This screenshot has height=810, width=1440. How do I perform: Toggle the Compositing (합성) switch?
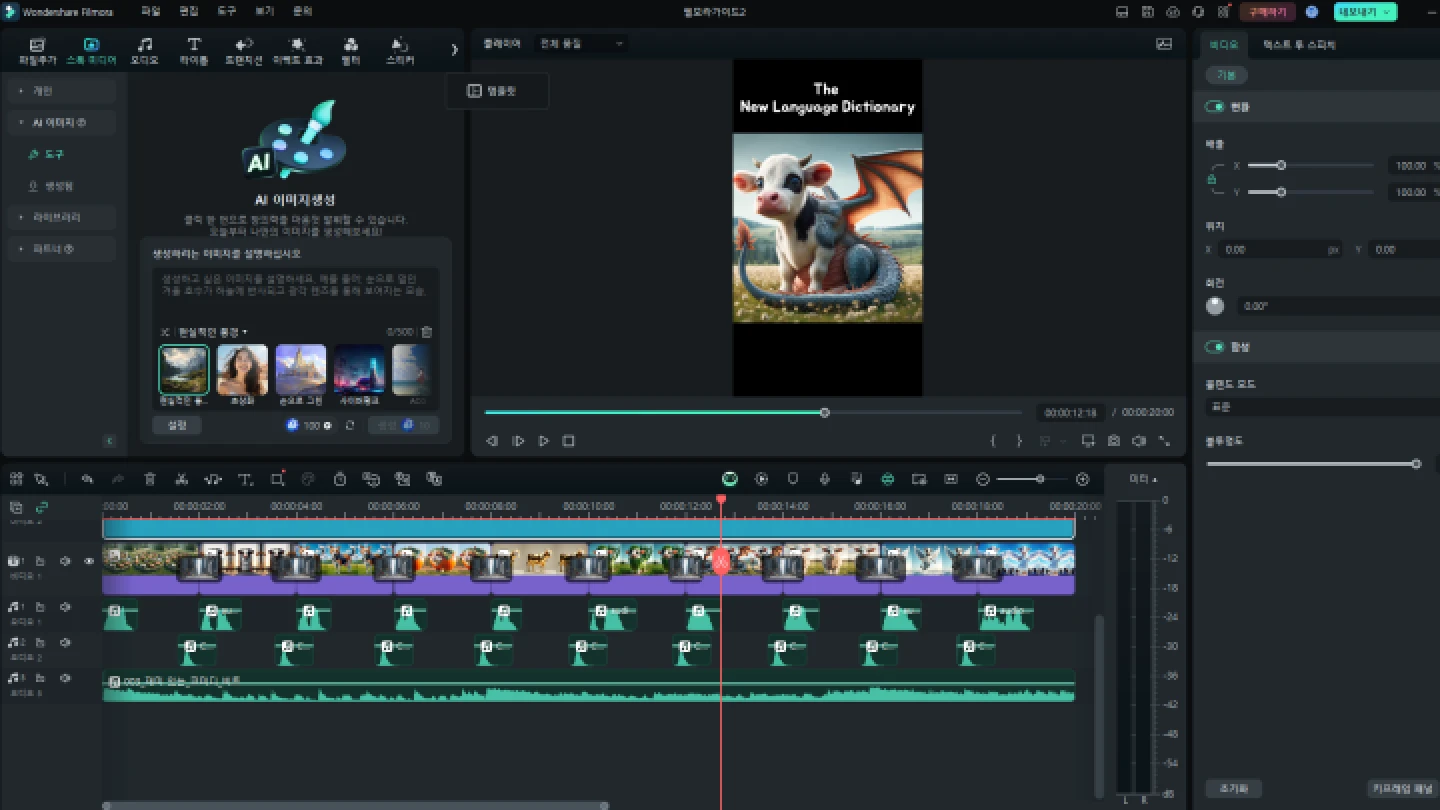point(1215,347)
